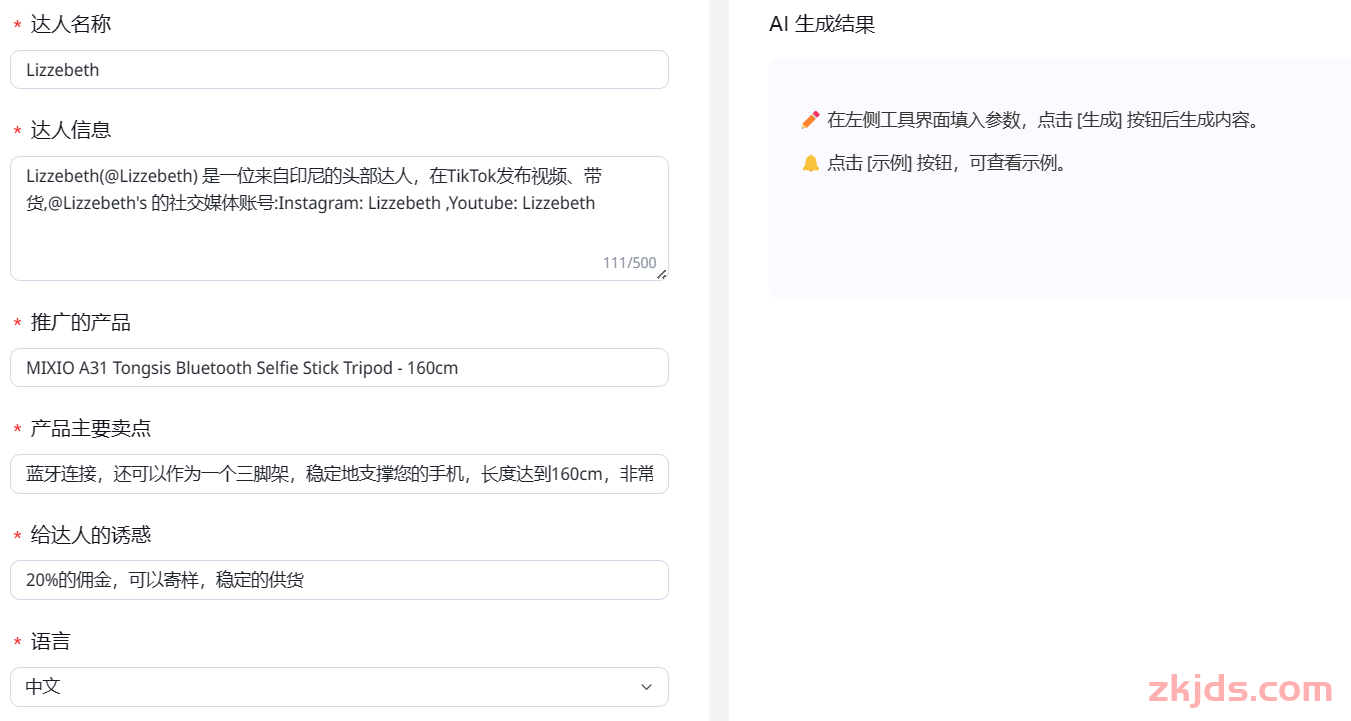This screenshot has width=1351, height=721.
Task: Click the 给达人的诱惑 input with 20%的佣金
Action: tap(339, 580)
